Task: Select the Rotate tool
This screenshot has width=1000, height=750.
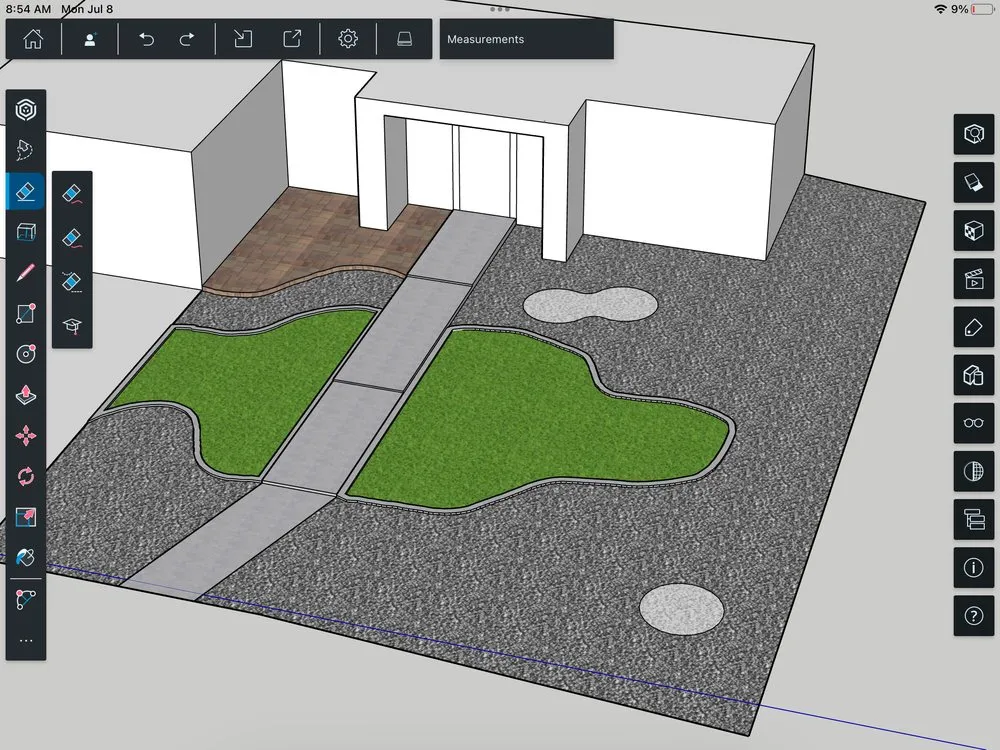Action: tap(26, 476)
